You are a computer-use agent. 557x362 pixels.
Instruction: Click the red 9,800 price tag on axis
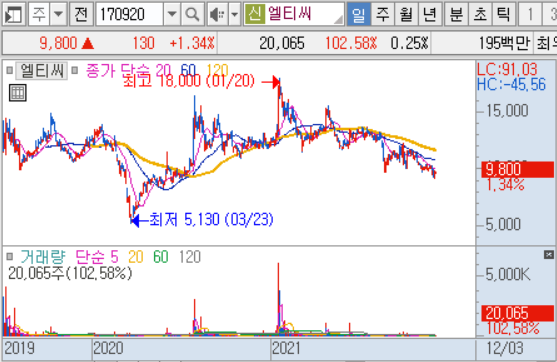point(517,169)
